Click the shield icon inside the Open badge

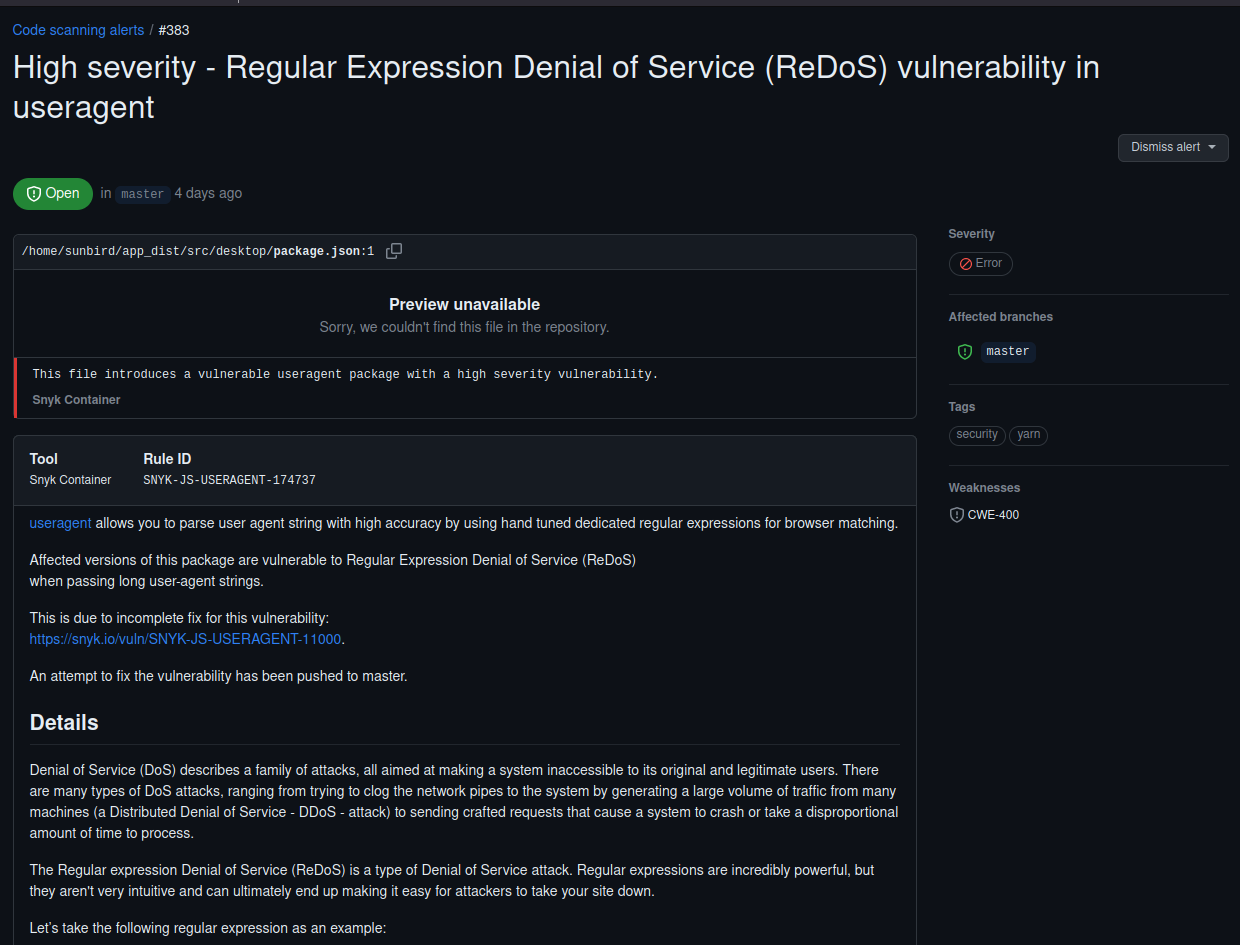[33, 193]
